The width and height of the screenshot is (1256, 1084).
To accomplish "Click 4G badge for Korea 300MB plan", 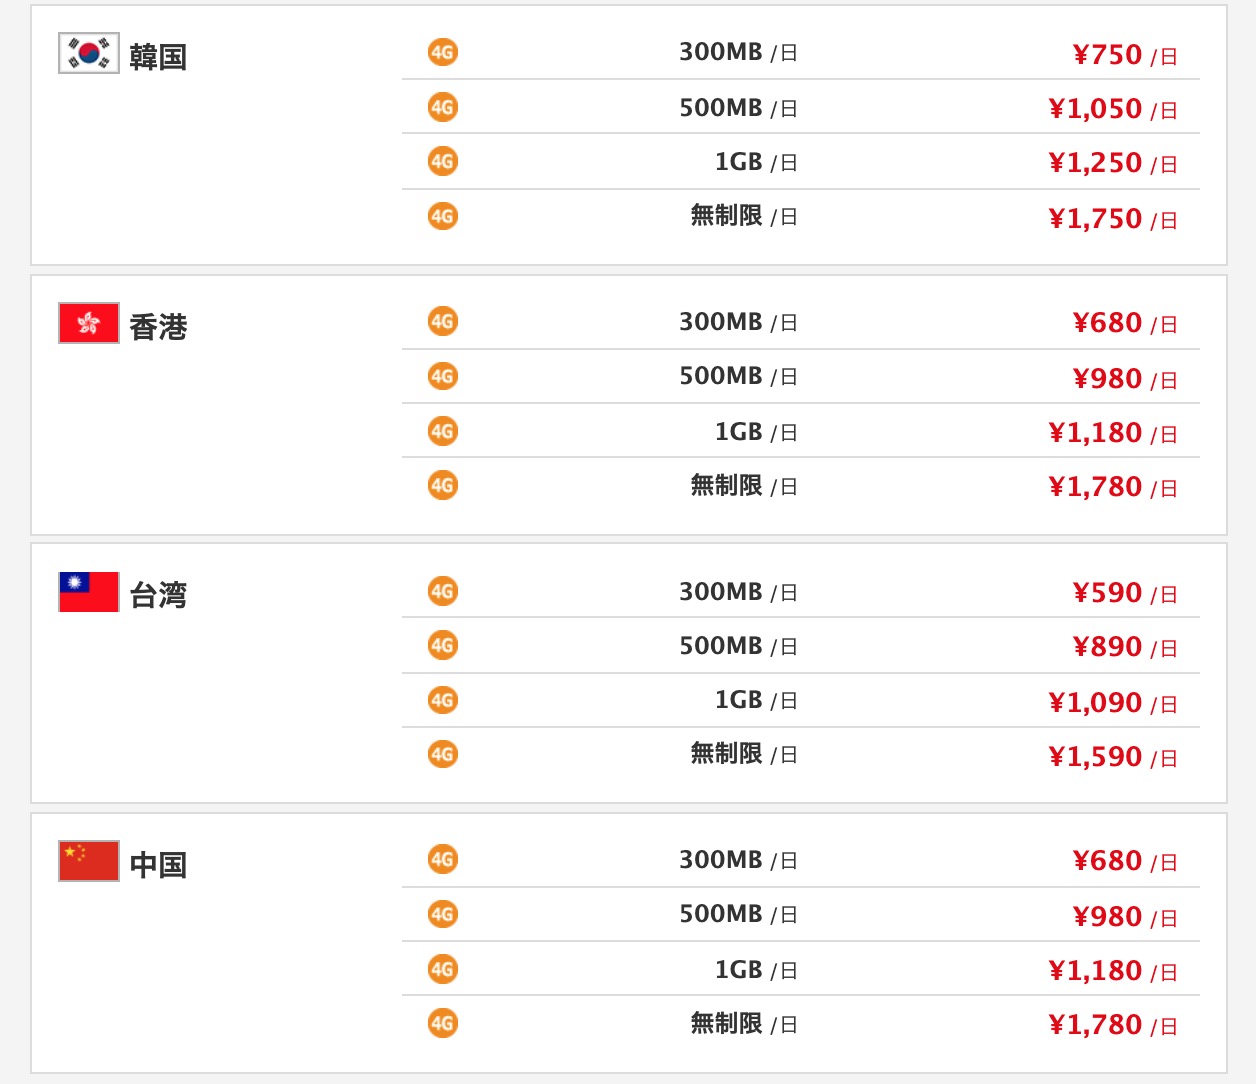I will [x=443, y=52].
